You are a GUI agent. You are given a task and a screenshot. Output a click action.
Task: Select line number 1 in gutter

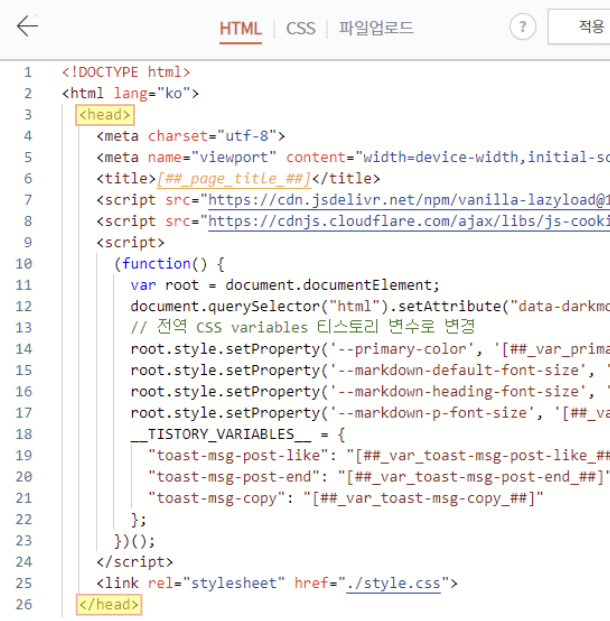[27, 72]
